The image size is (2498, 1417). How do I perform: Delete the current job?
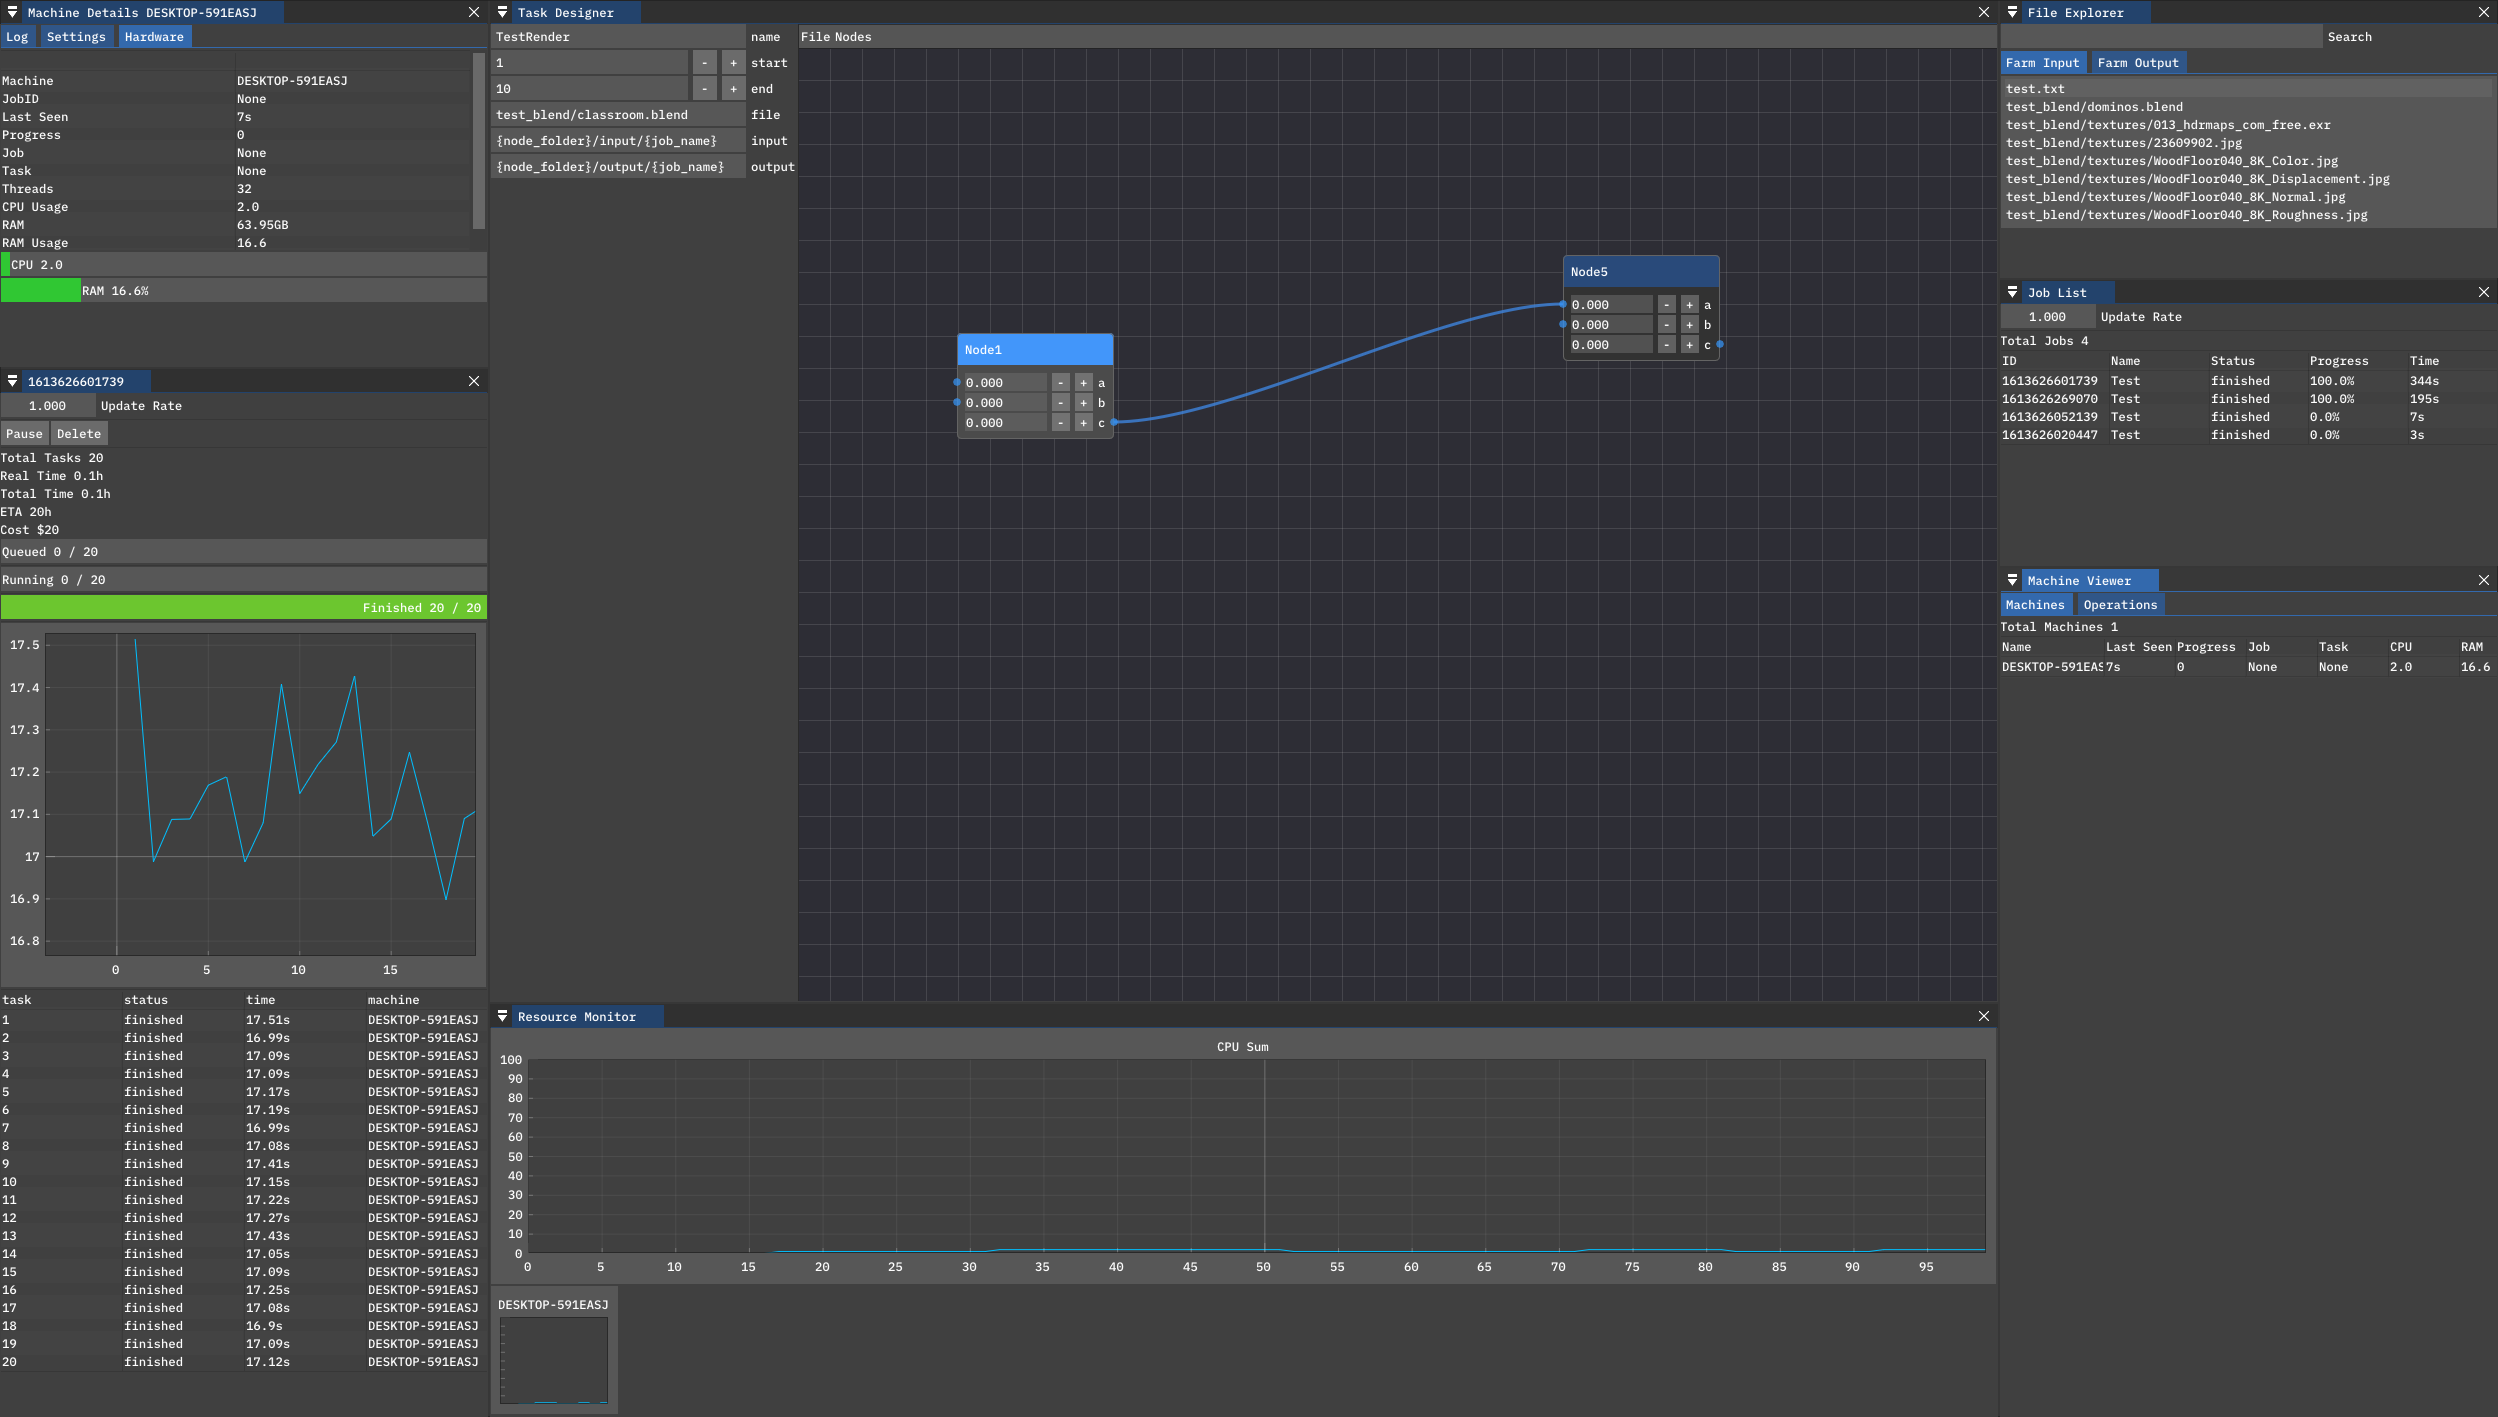click(x=79, y=434)
